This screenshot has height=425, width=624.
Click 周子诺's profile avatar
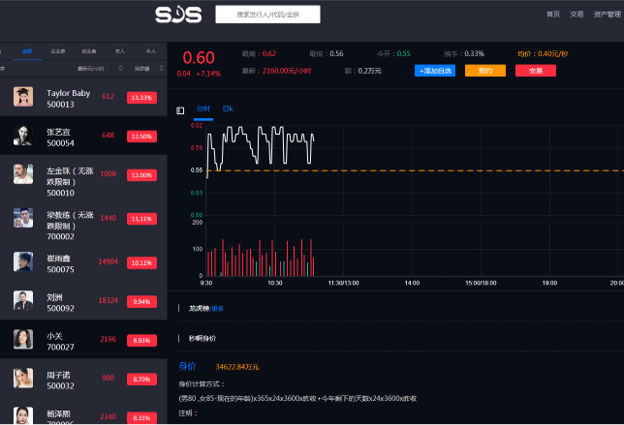[x=23, y=378]
